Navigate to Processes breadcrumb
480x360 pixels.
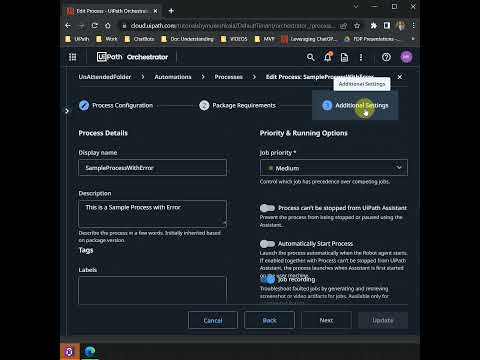(229, 77)
